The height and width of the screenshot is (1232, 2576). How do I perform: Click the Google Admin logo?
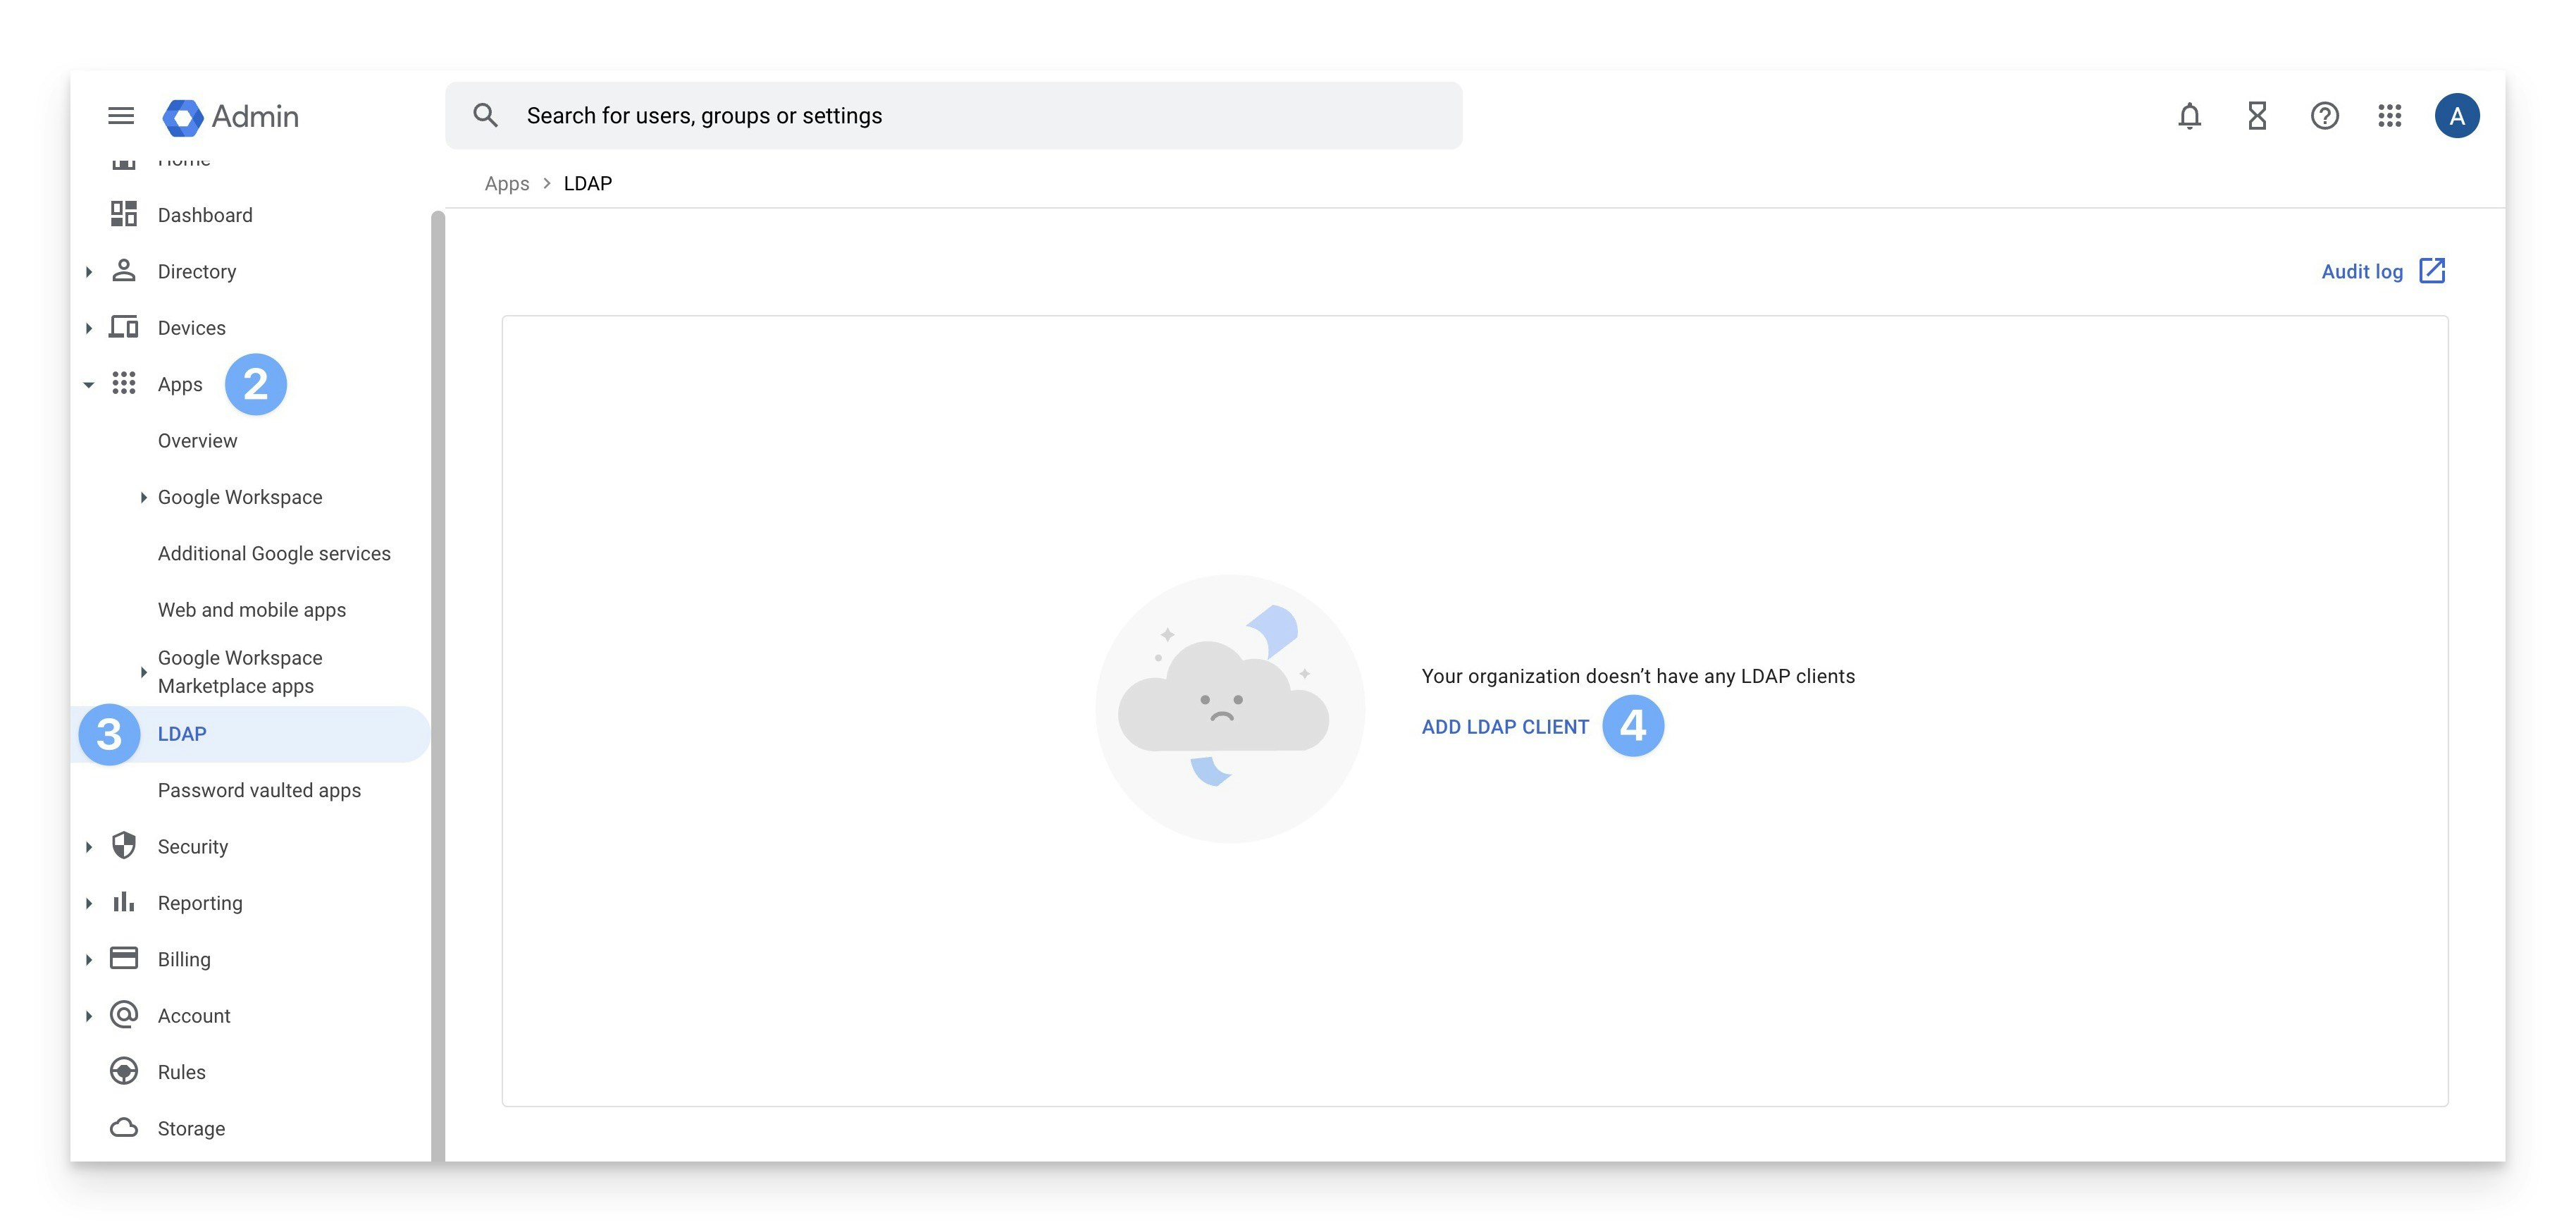click(x=231, y=116)
